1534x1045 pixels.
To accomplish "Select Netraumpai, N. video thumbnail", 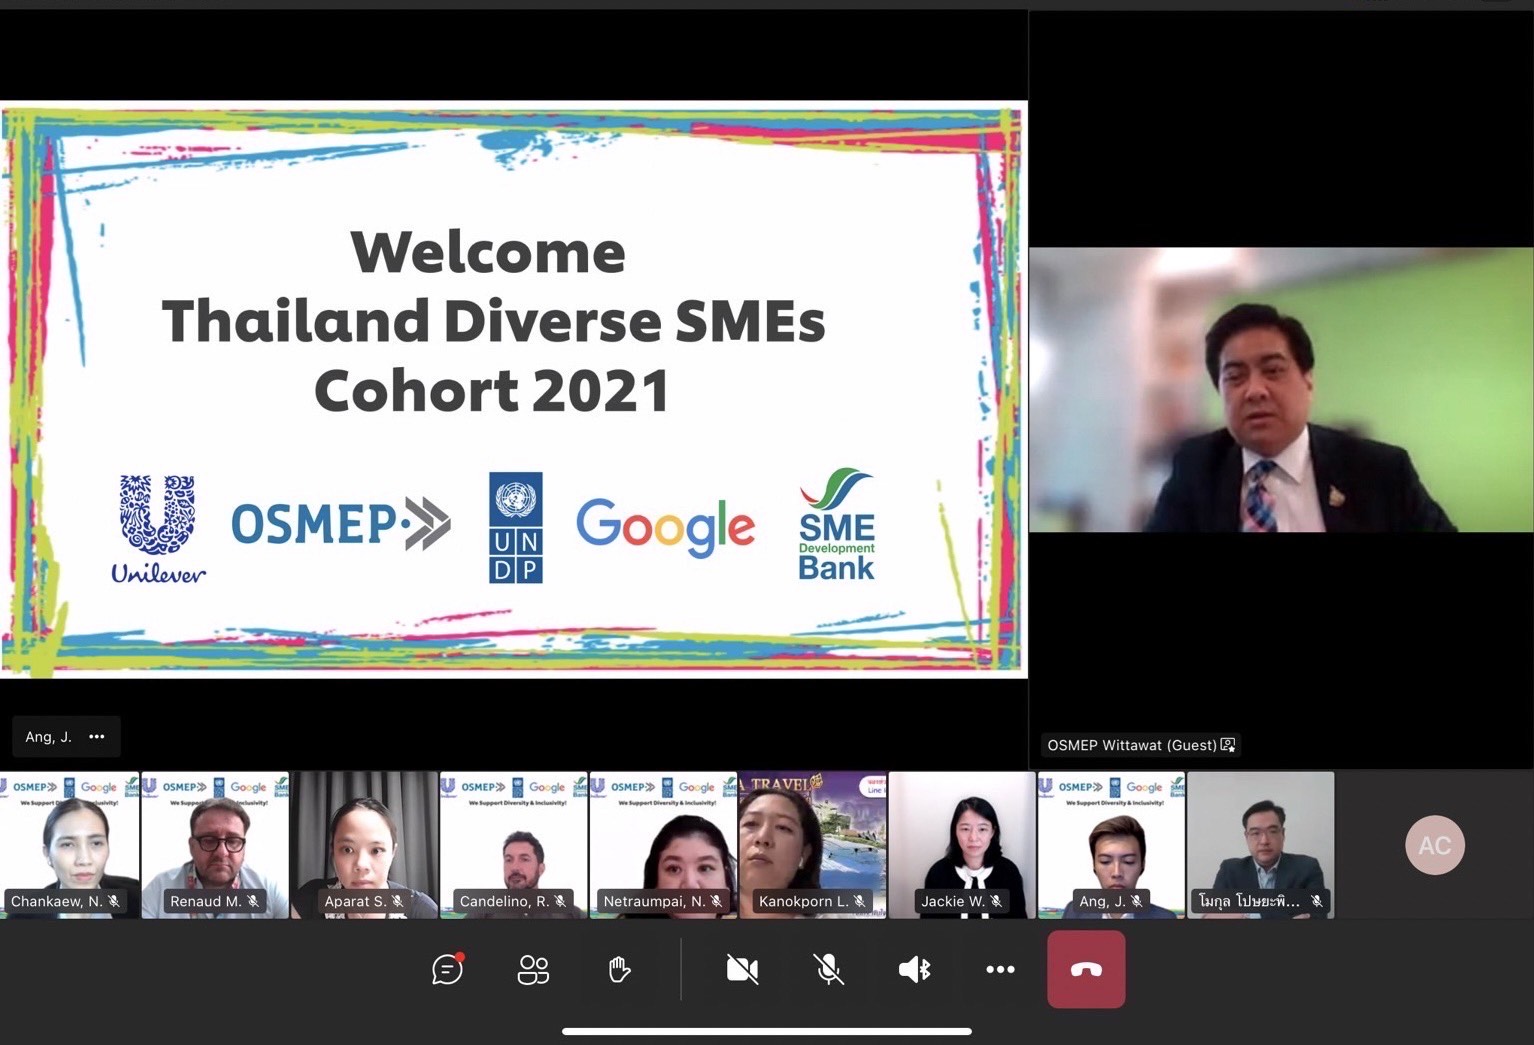I will pyautogui.click(x=663, y=845).
